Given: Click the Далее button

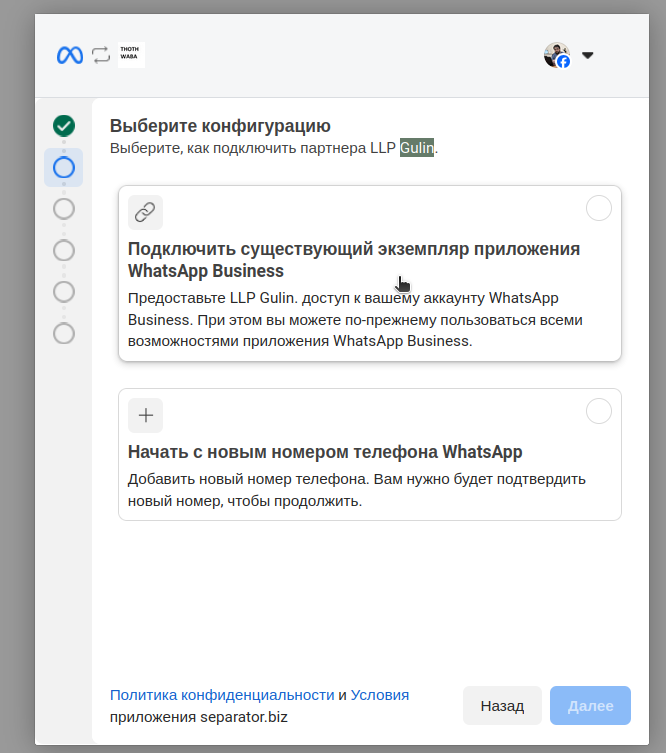Looking at the screenshot, I should pyautogui.click(x=590, y=705).
